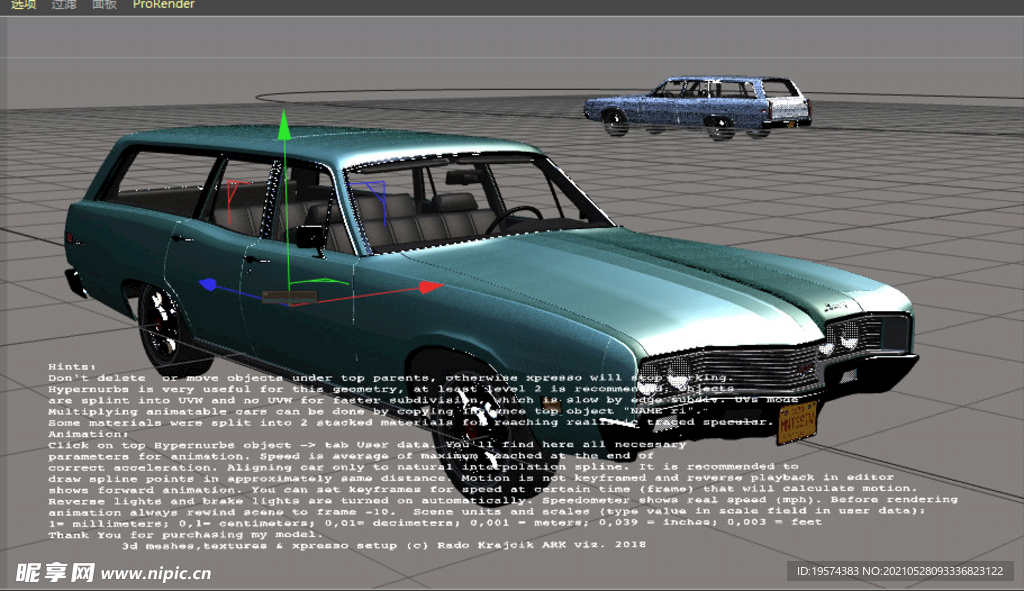Open the ProRender menu
Screen dimensions: 1024x591
pos(163,5)
